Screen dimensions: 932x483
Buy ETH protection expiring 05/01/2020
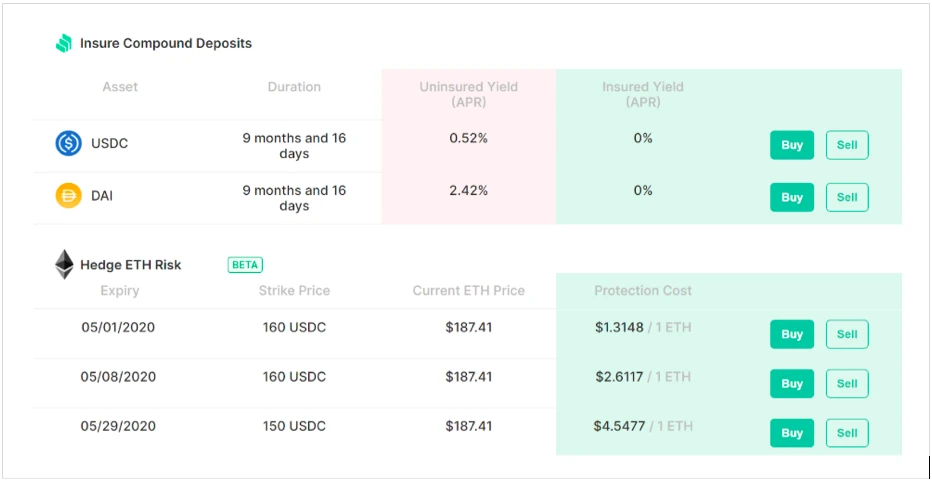(x=792, y=334)
